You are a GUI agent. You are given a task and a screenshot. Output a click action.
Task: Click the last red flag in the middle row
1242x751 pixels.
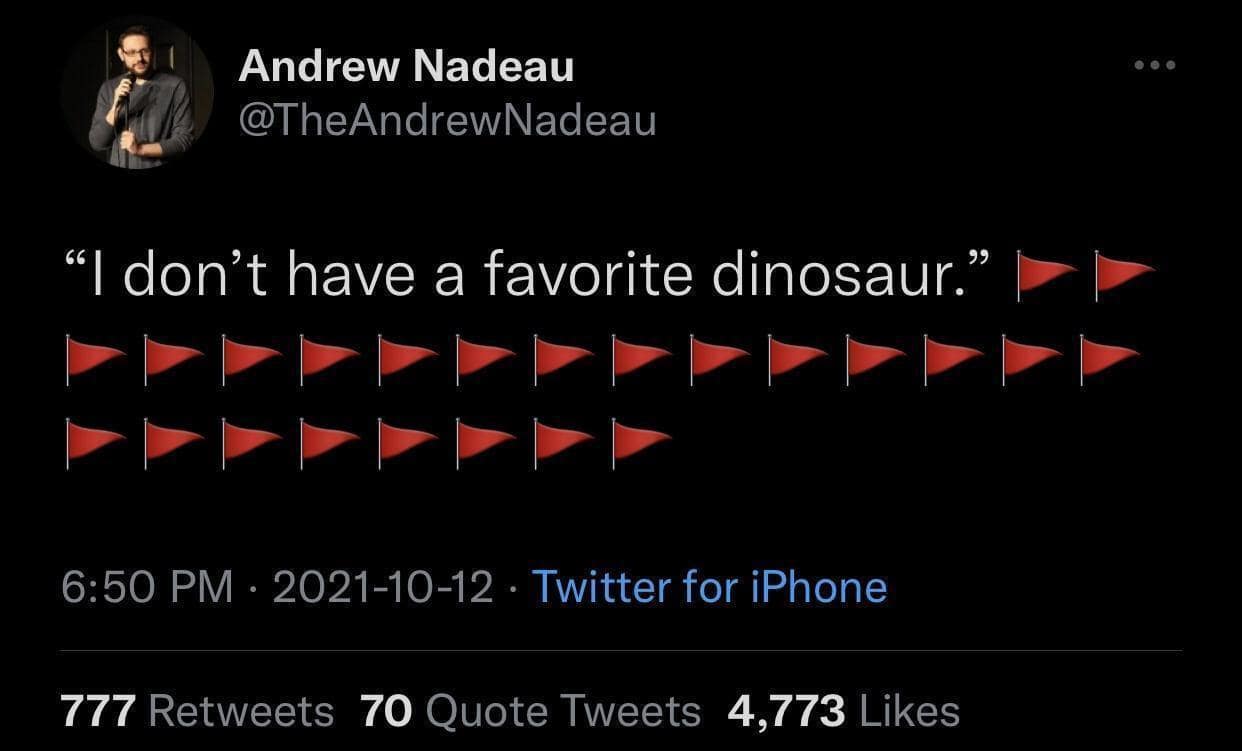click(1109, 358)
